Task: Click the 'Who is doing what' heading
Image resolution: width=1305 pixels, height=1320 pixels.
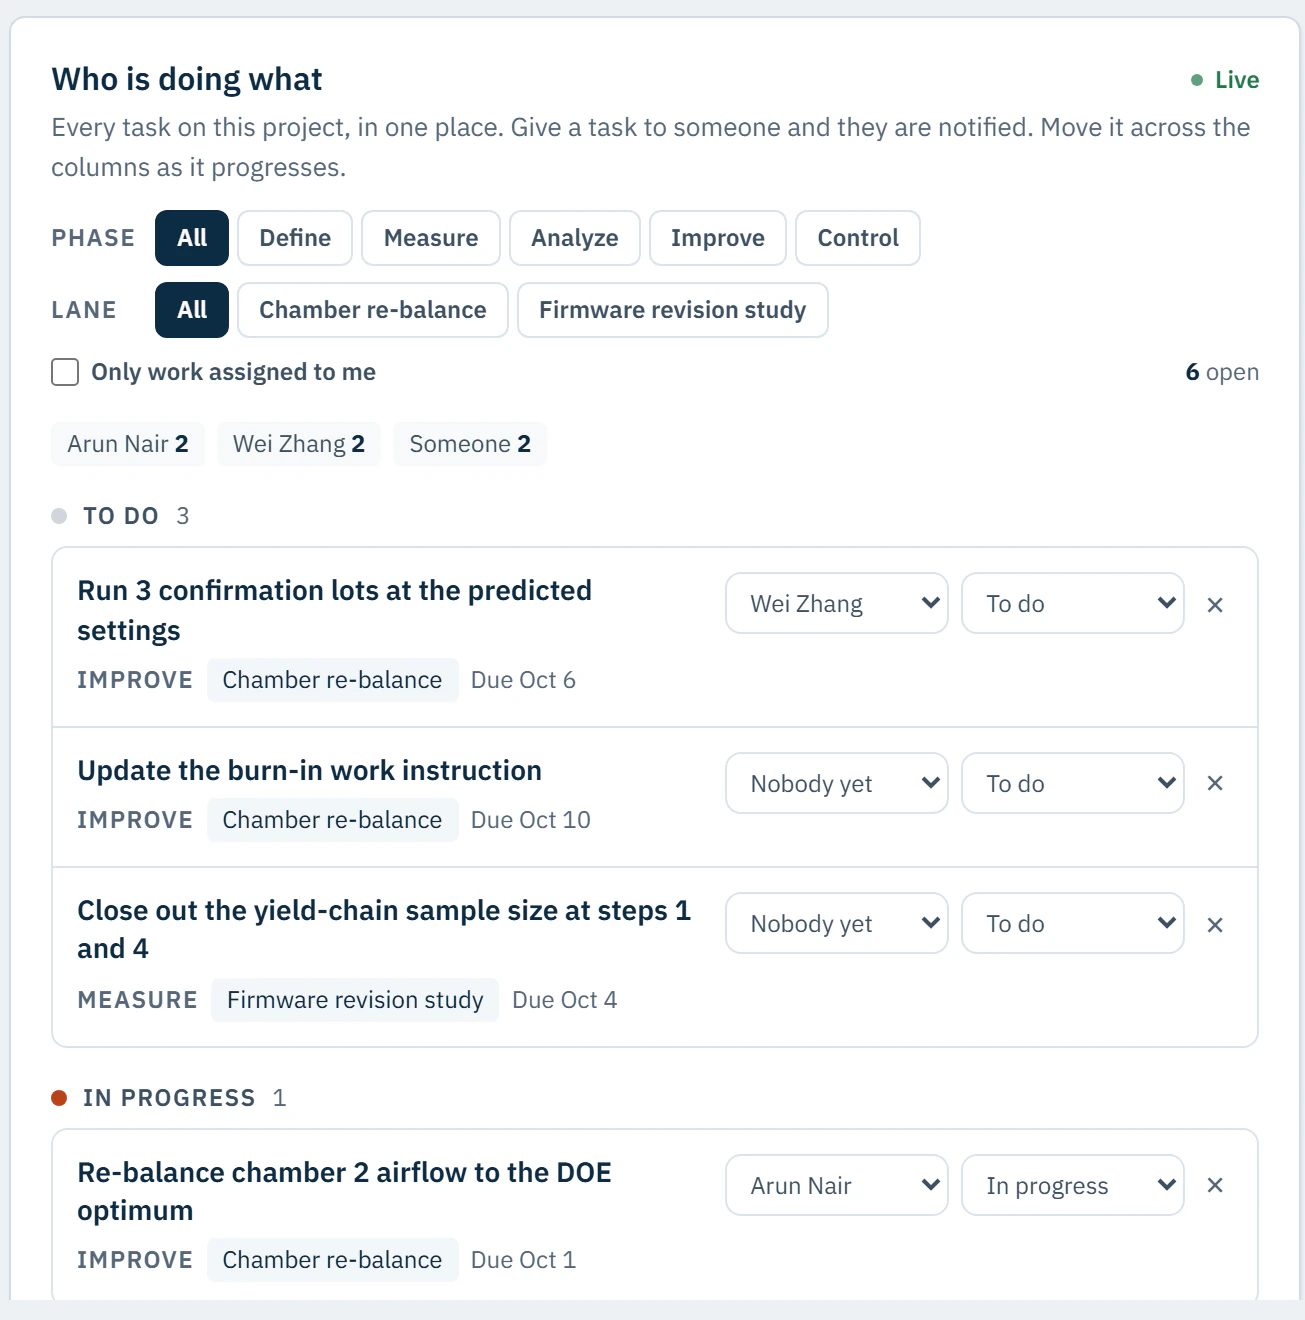Action: (187, 79)
